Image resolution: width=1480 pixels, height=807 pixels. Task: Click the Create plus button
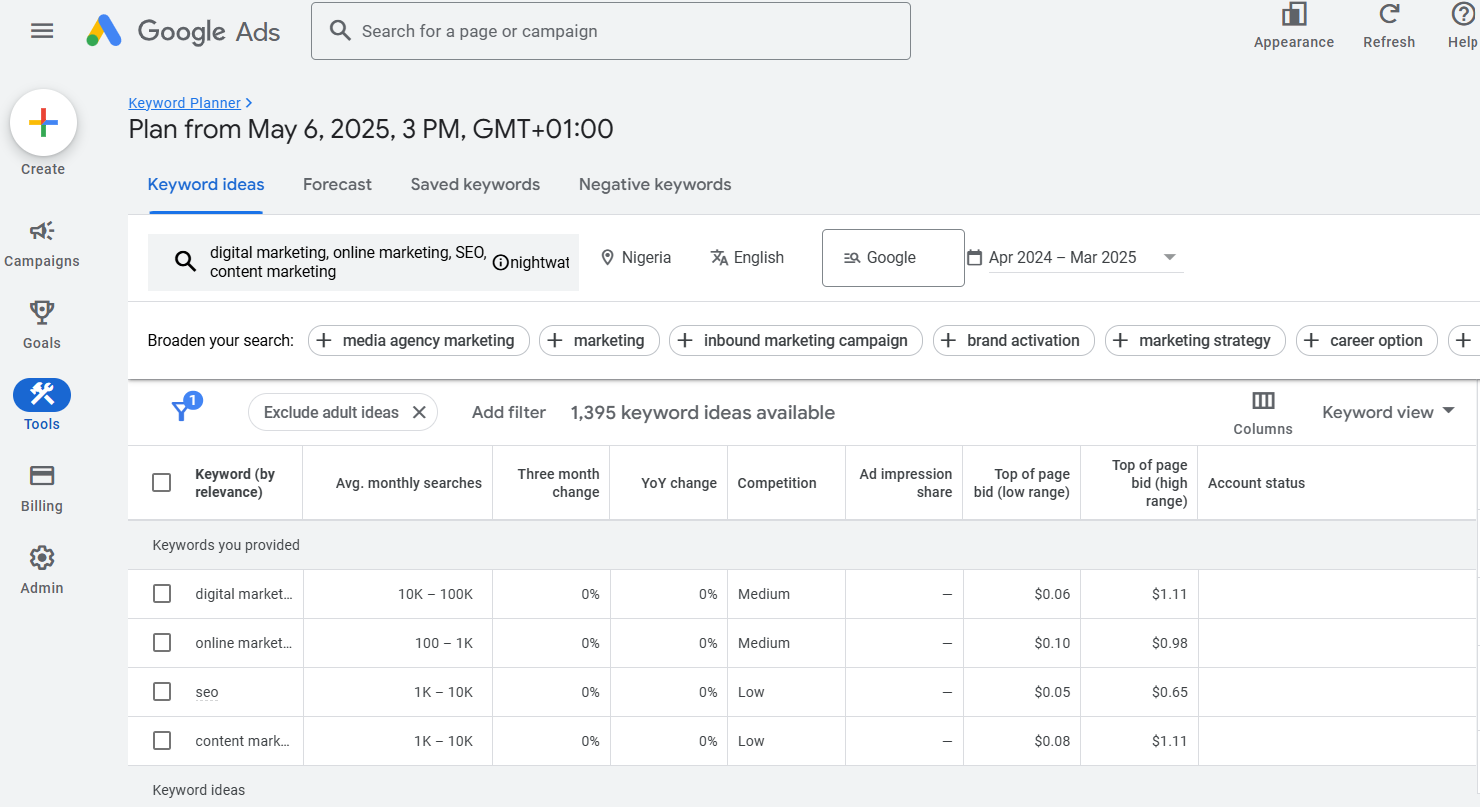(43, 122)
